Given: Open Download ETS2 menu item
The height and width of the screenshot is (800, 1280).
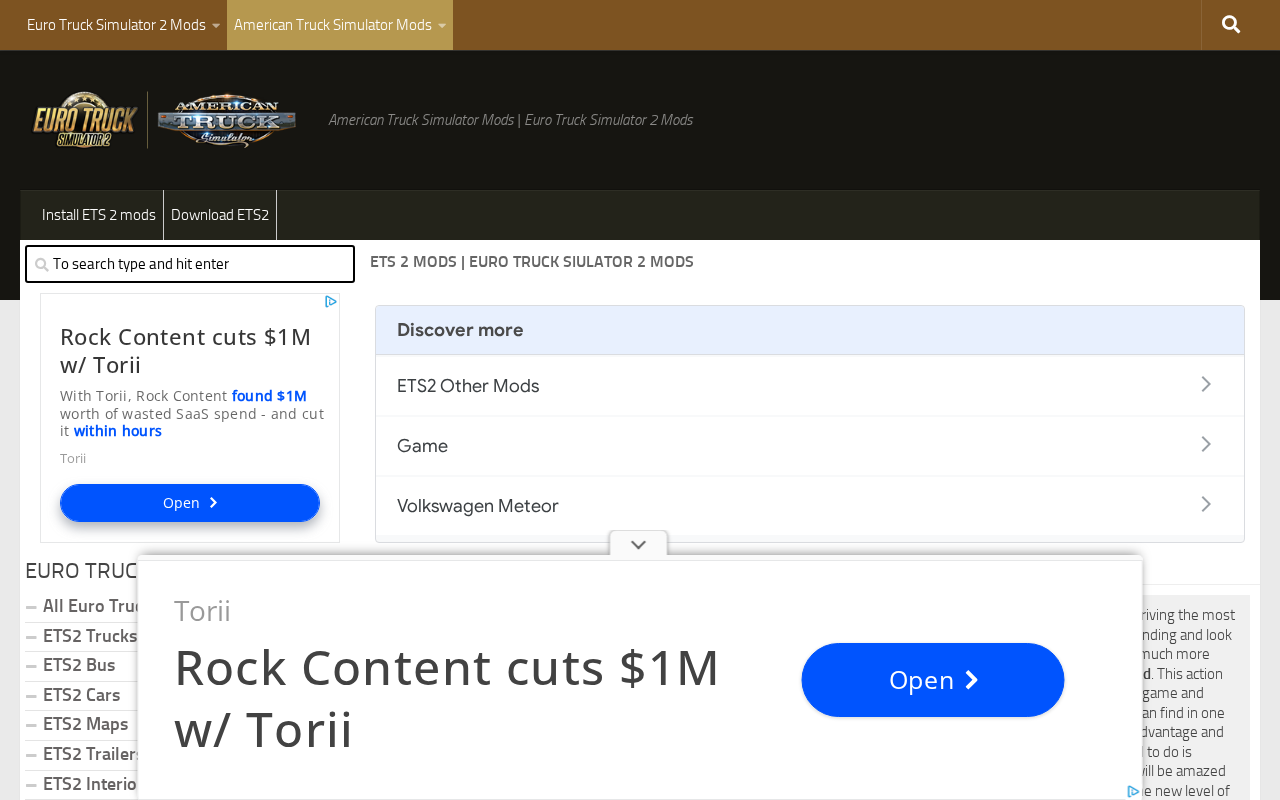Looking at the screenshot, I should (220, 215).
